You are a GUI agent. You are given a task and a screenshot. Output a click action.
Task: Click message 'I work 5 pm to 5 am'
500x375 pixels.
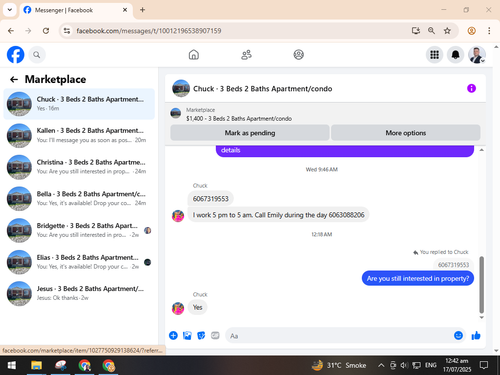(278, 215)
